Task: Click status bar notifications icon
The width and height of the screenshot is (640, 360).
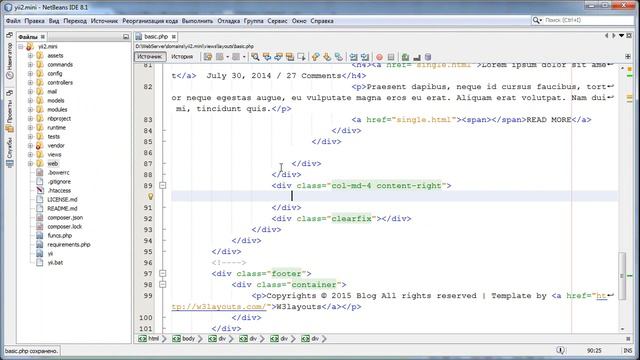Action: click(561, 350)
